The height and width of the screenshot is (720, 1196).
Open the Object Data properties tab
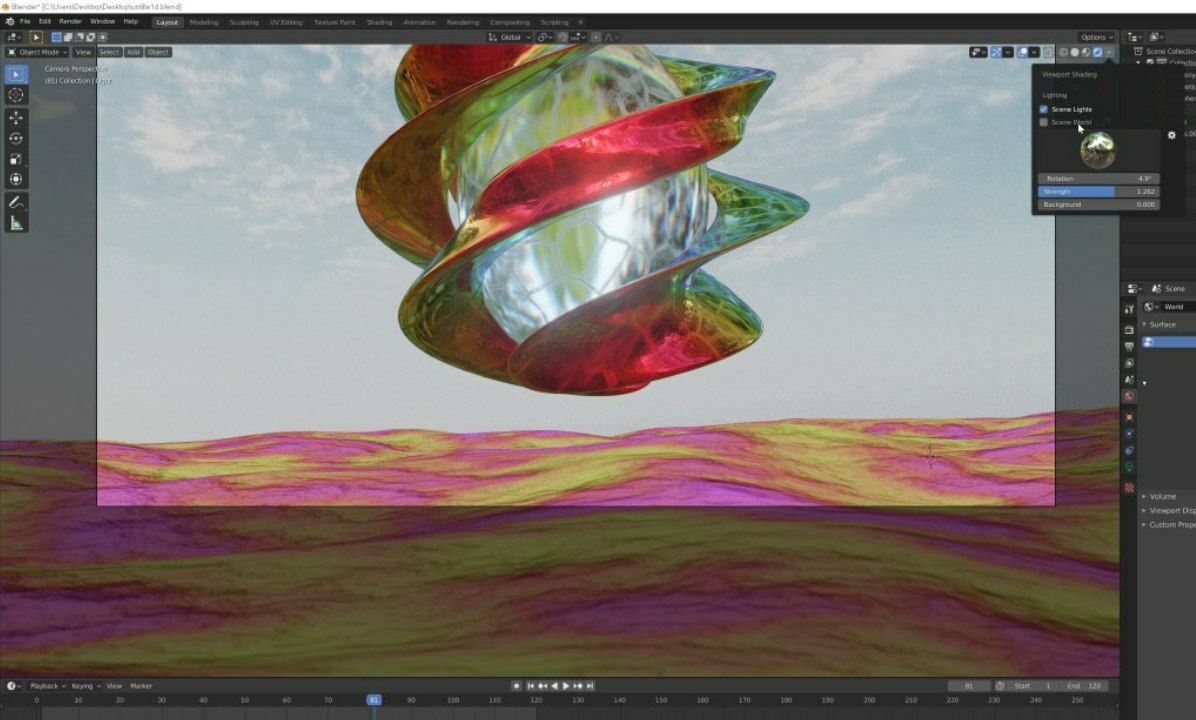(x=1129, y=467)
